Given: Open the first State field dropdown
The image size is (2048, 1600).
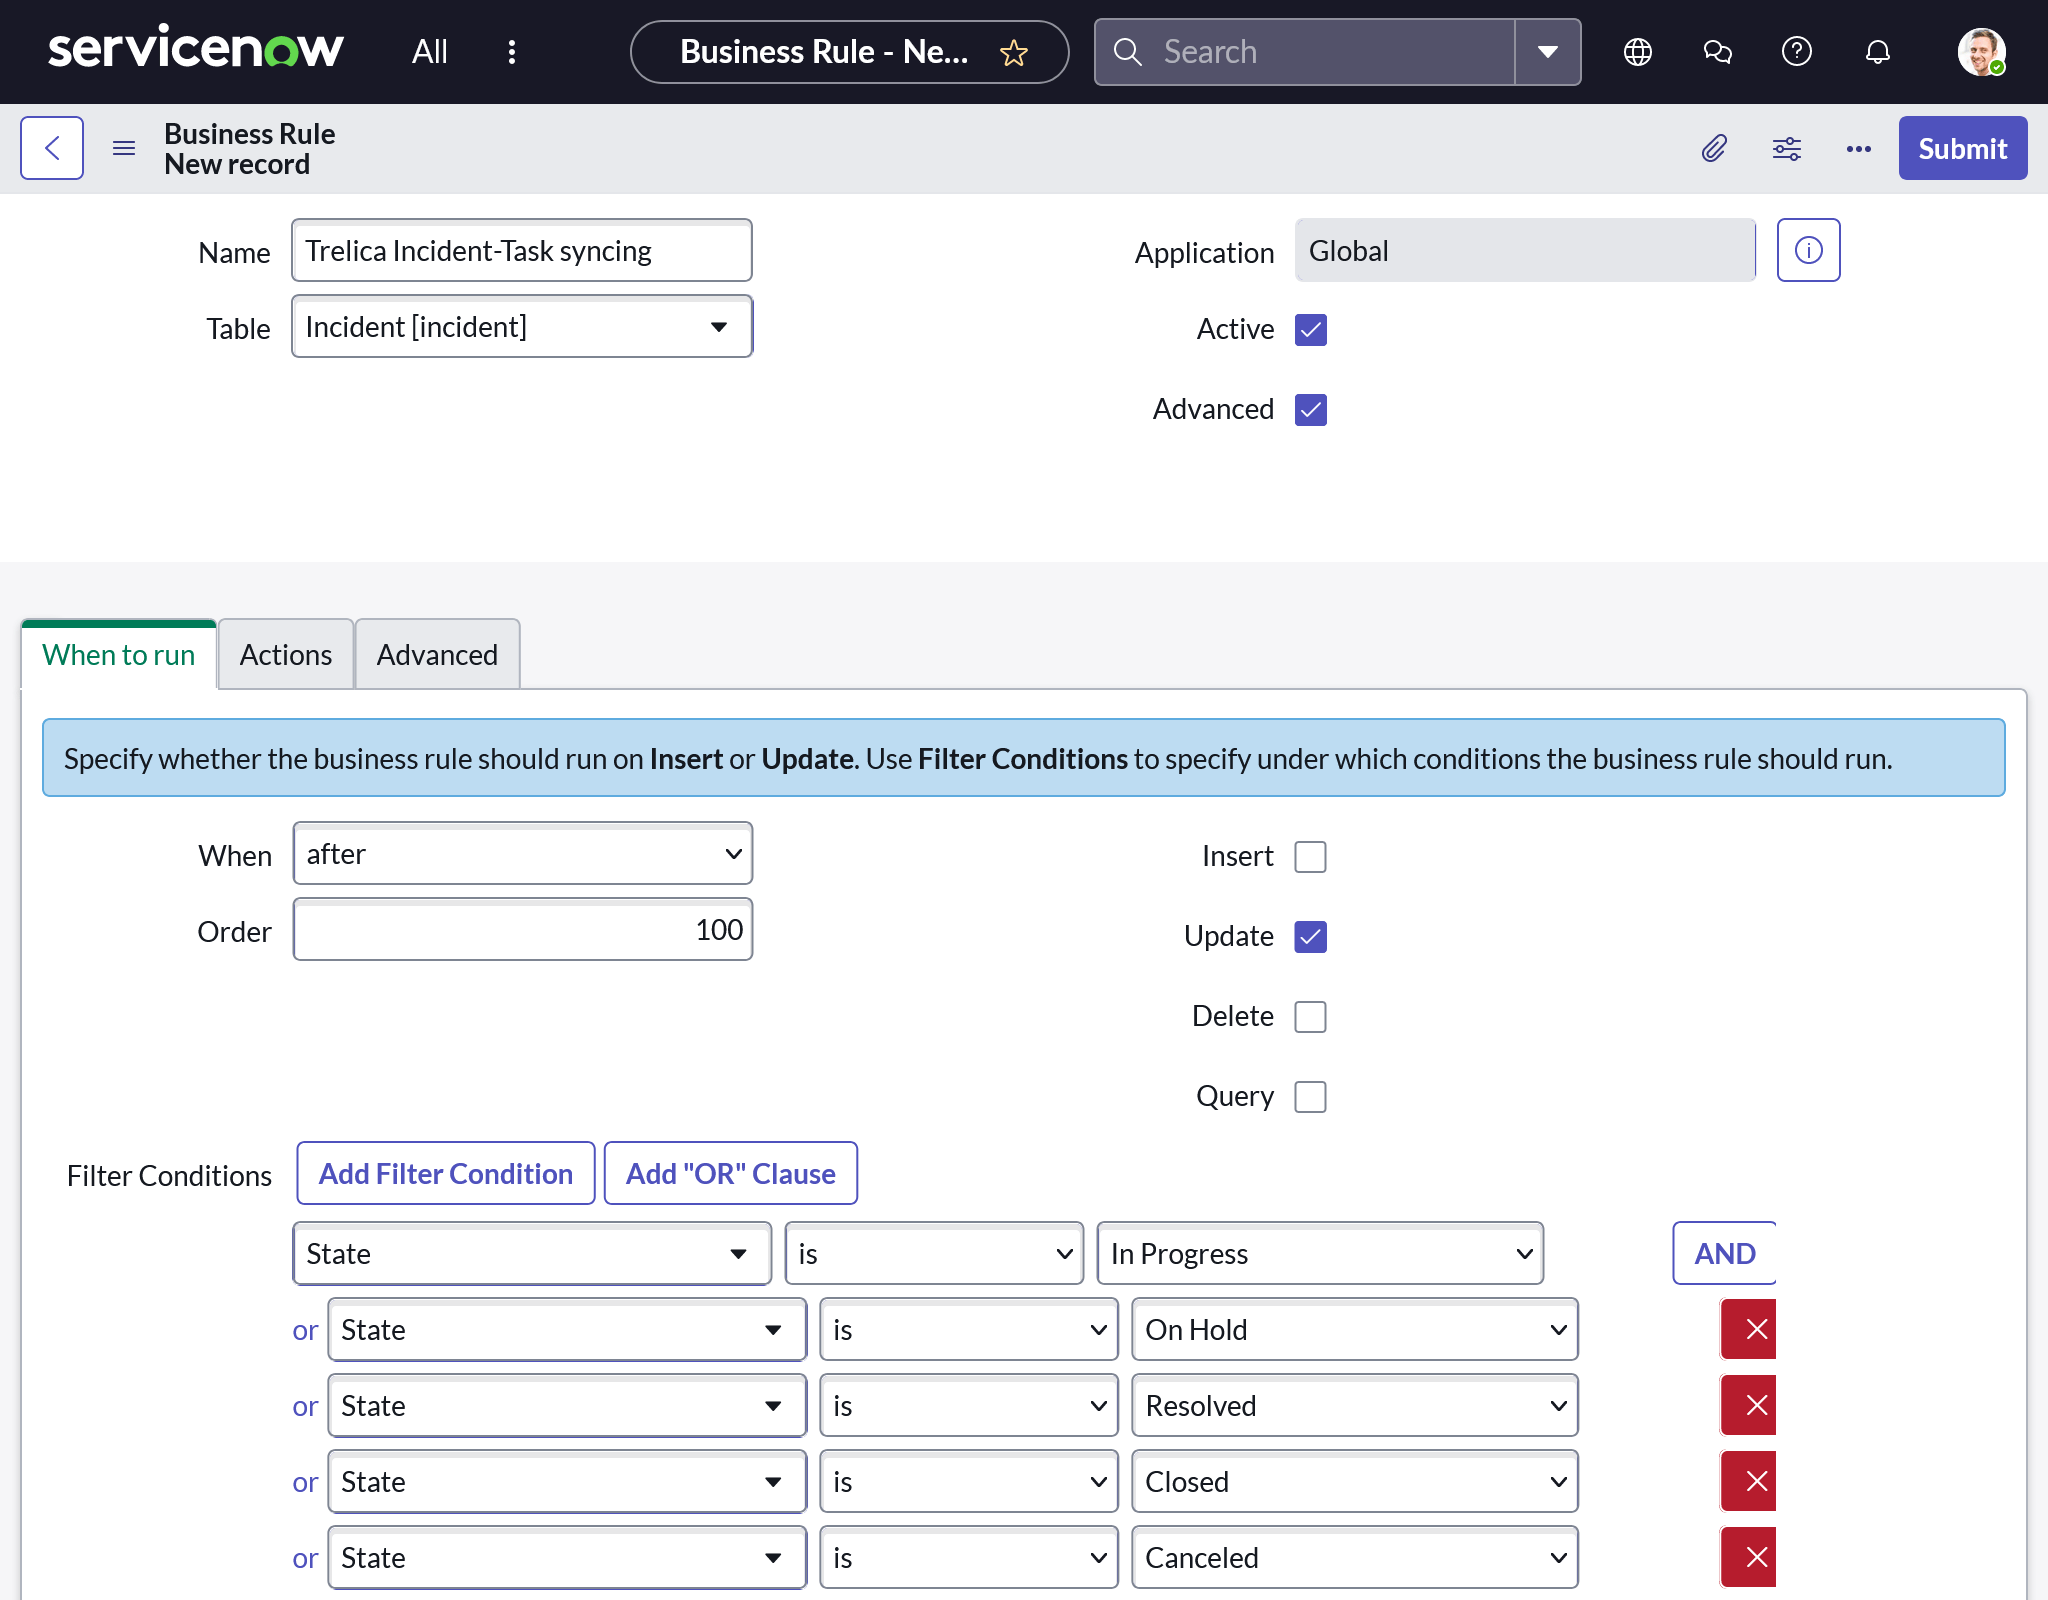Looking at the screenshot, I should [x=532, y=1253].
